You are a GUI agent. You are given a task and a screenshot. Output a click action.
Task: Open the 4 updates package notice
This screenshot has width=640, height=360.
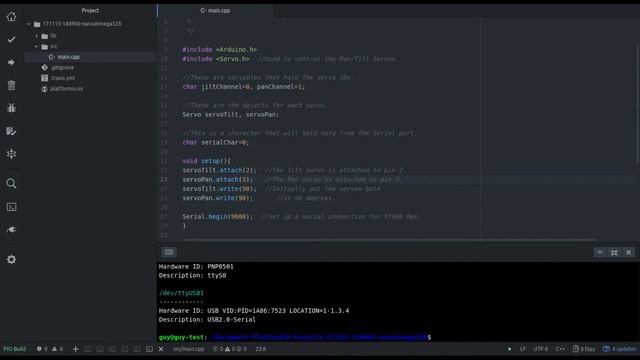pos(620,349)
